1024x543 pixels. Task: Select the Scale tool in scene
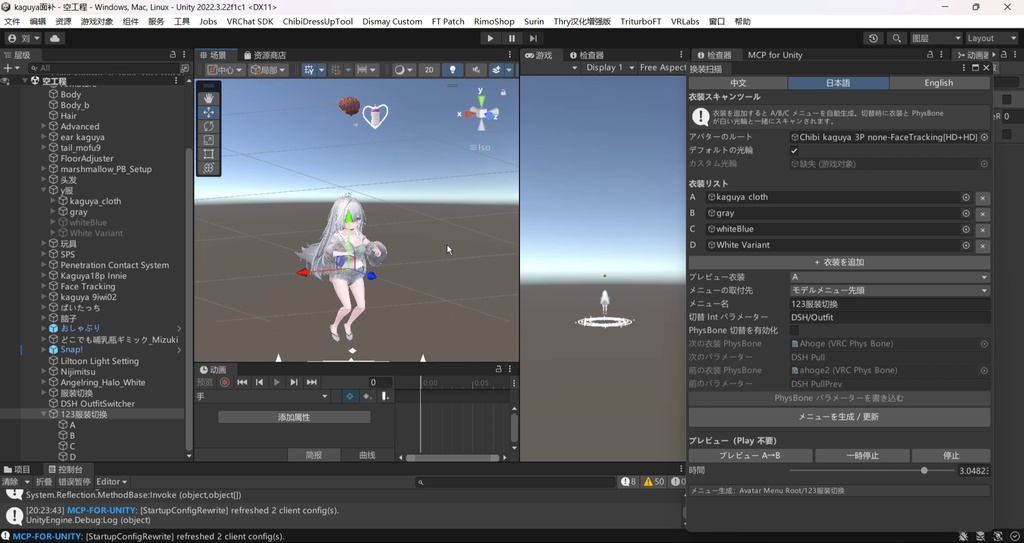coord(208,140)
